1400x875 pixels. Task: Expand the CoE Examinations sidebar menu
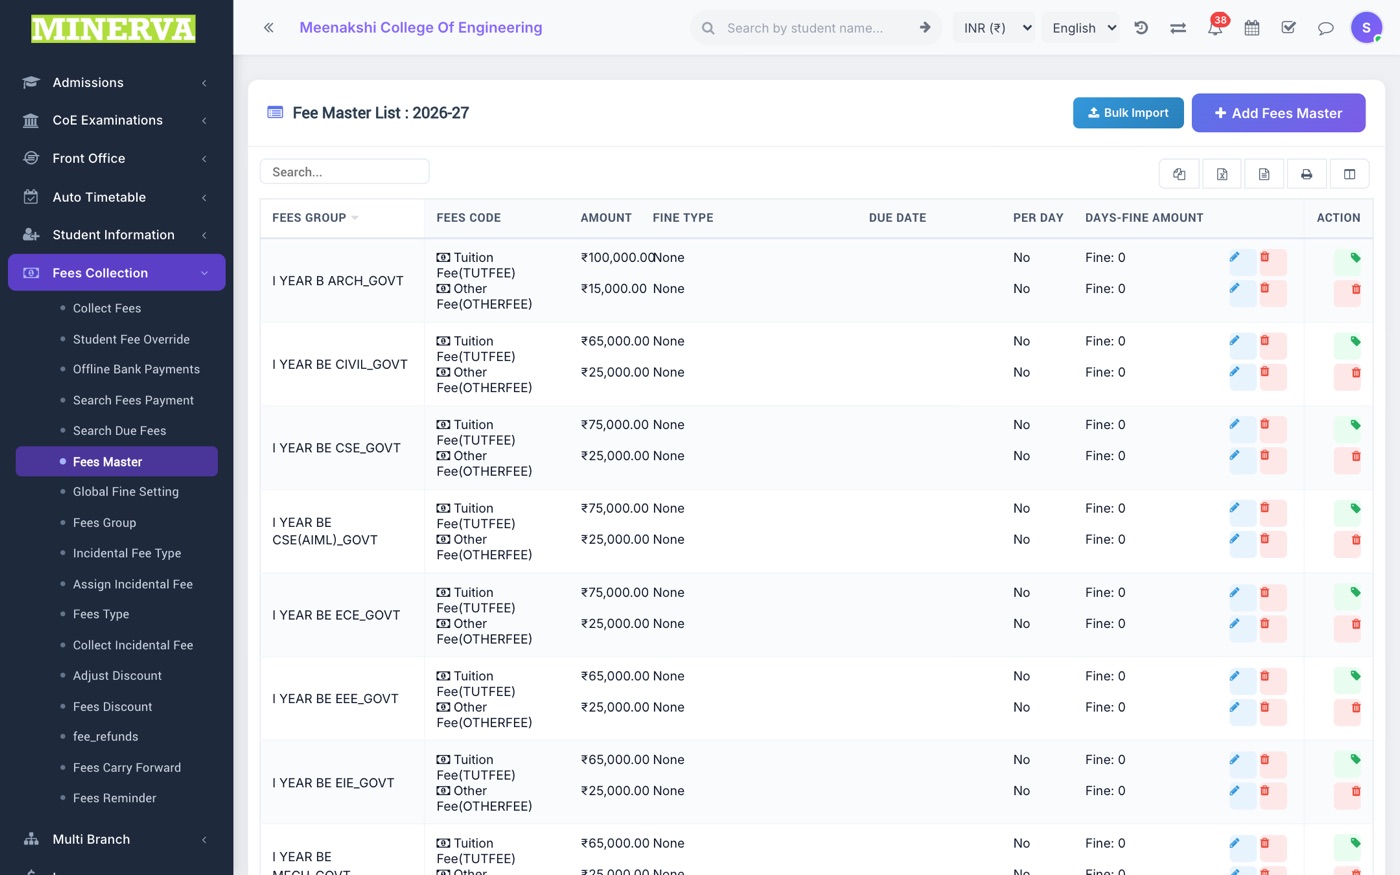tap(116, 120)
